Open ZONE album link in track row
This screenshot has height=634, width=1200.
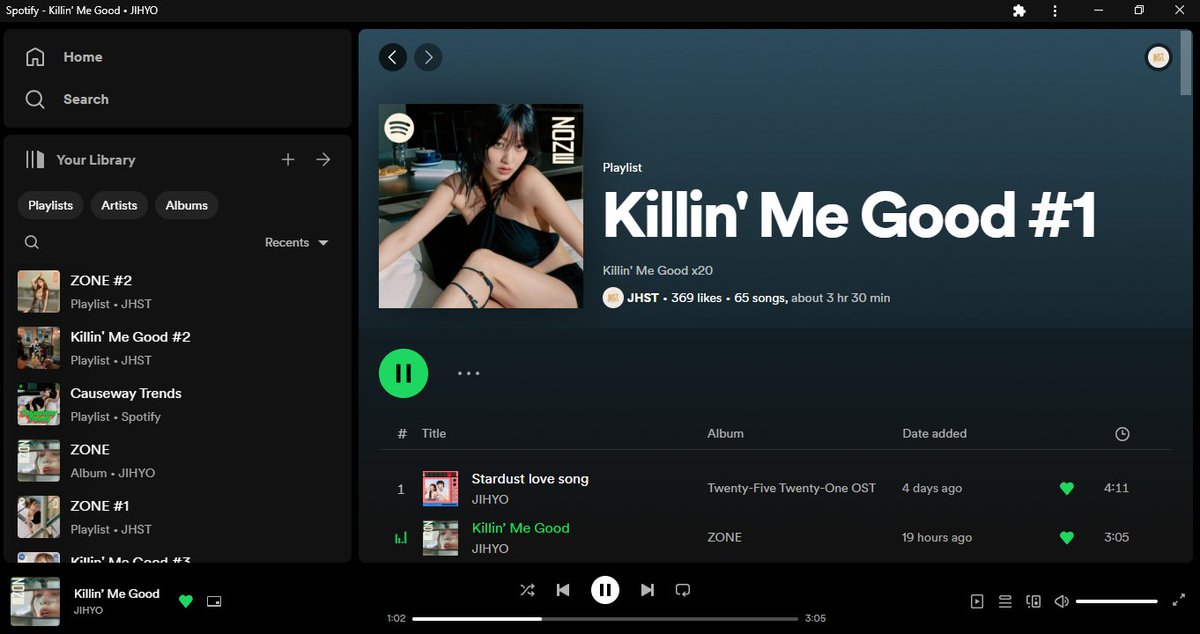coord(724,537)
